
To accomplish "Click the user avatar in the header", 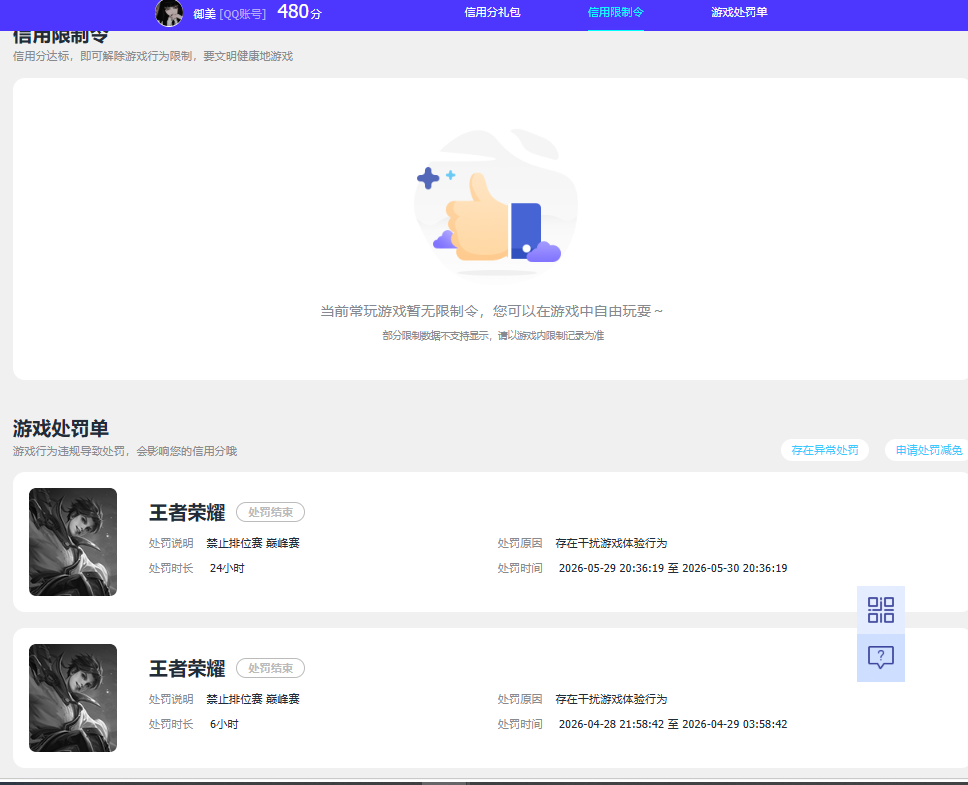I will point(169,13).
